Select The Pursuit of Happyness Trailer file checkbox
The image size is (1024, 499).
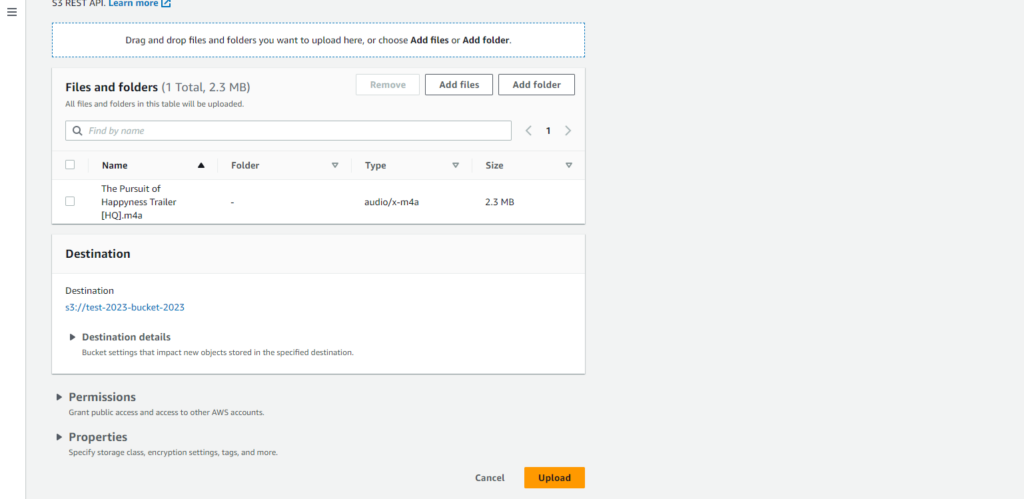70,201
